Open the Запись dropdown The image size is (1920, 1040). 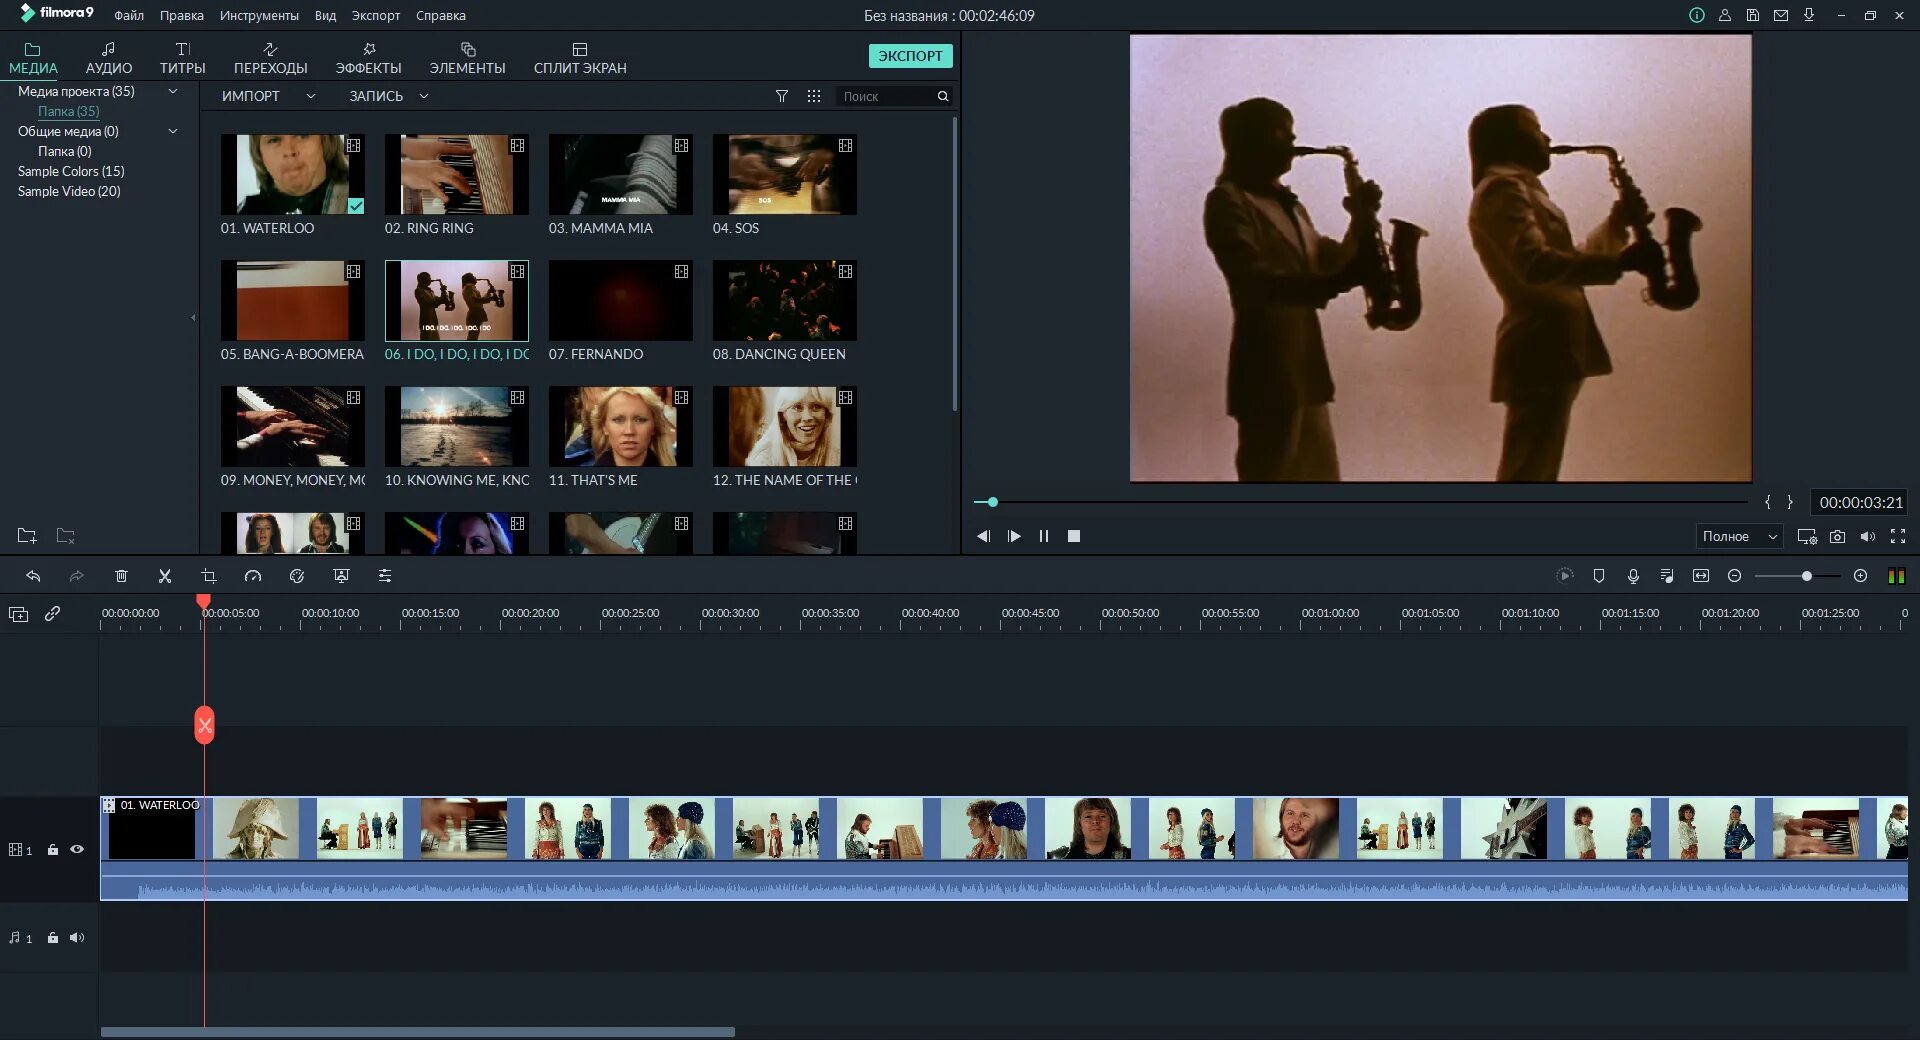tap(389, 96)
